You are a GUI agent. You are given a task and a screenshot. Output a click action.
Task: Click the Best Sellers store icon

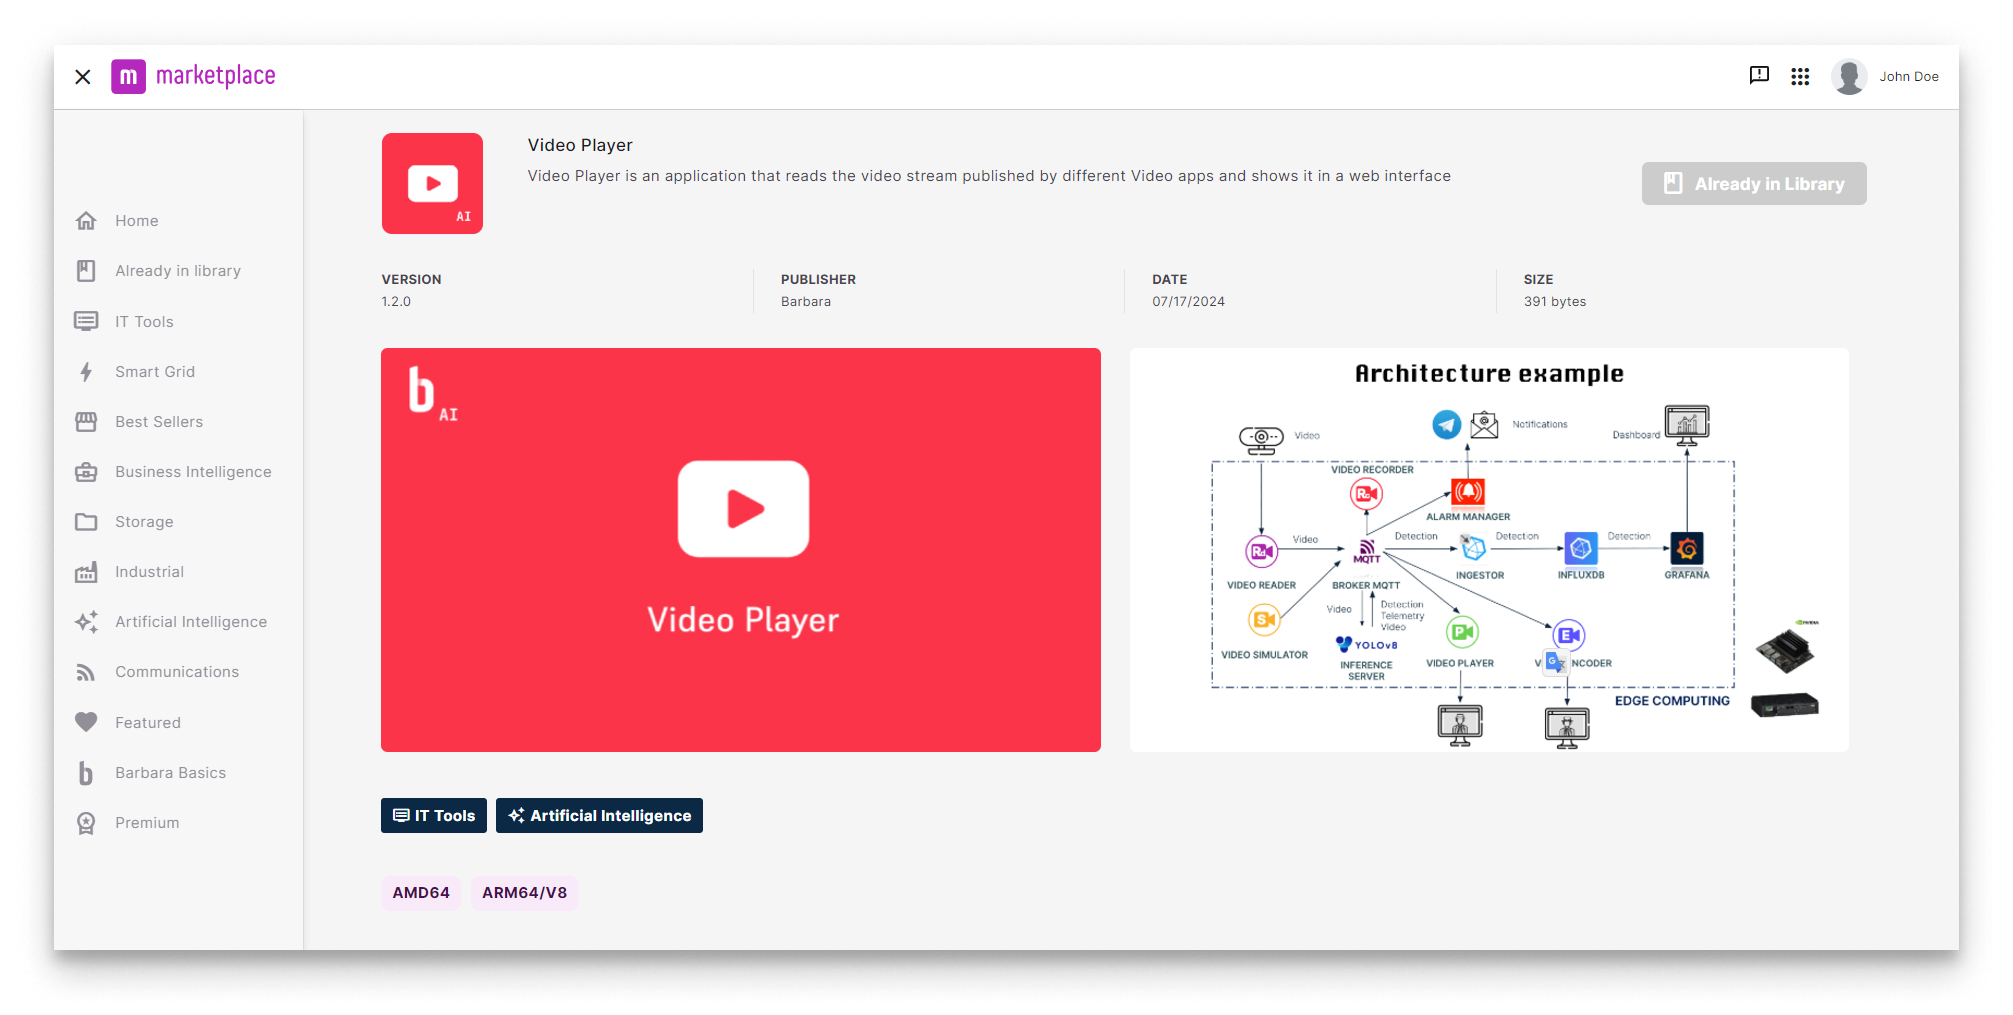(86, 421)
